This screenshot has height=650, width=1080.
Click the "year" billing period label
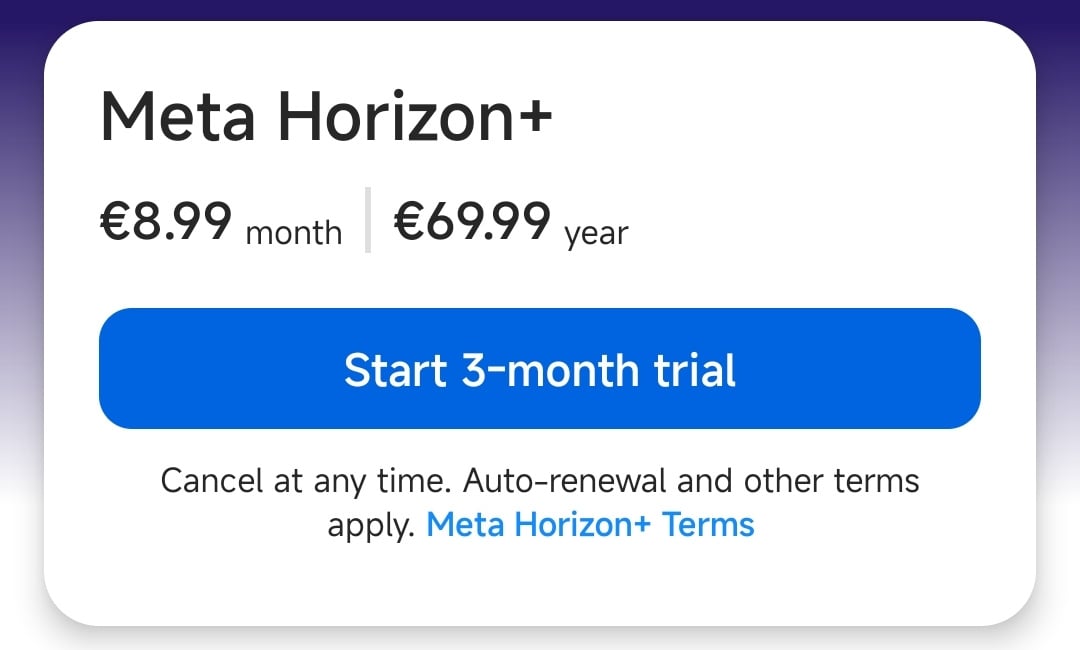pyautogui.click(x=596, y=234)
